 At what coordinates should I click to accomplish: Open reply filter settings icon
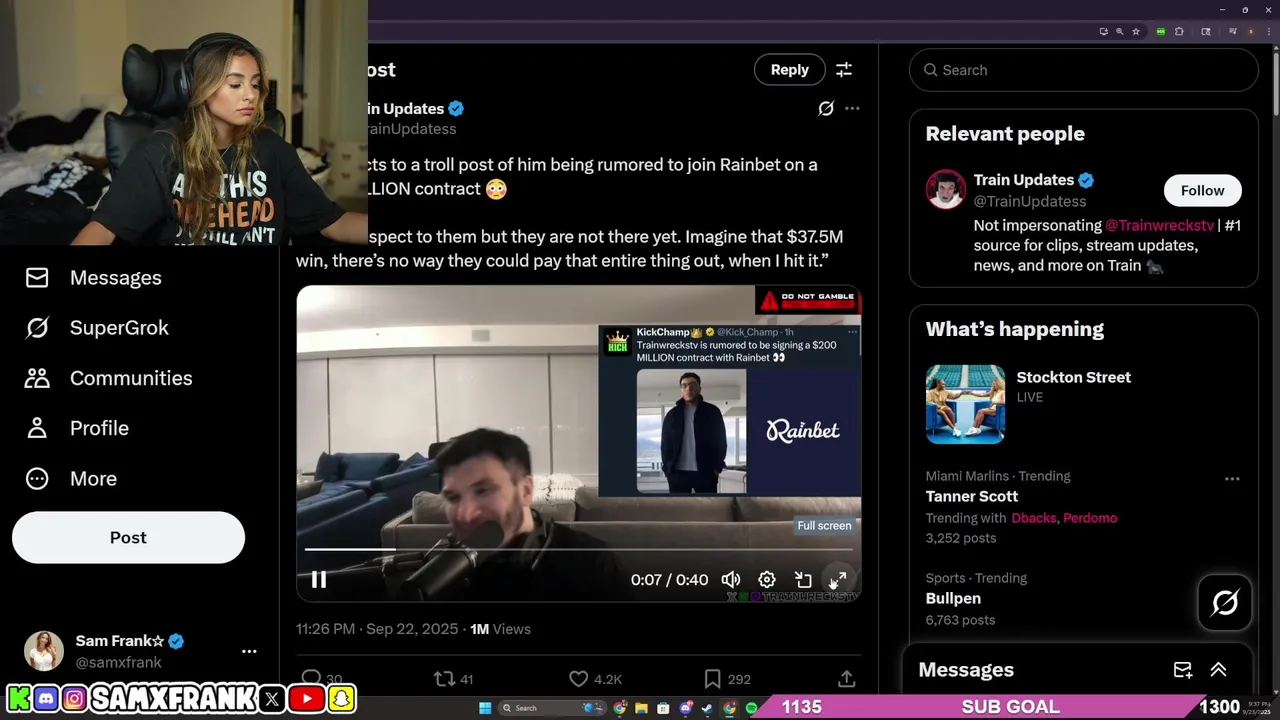844,69
